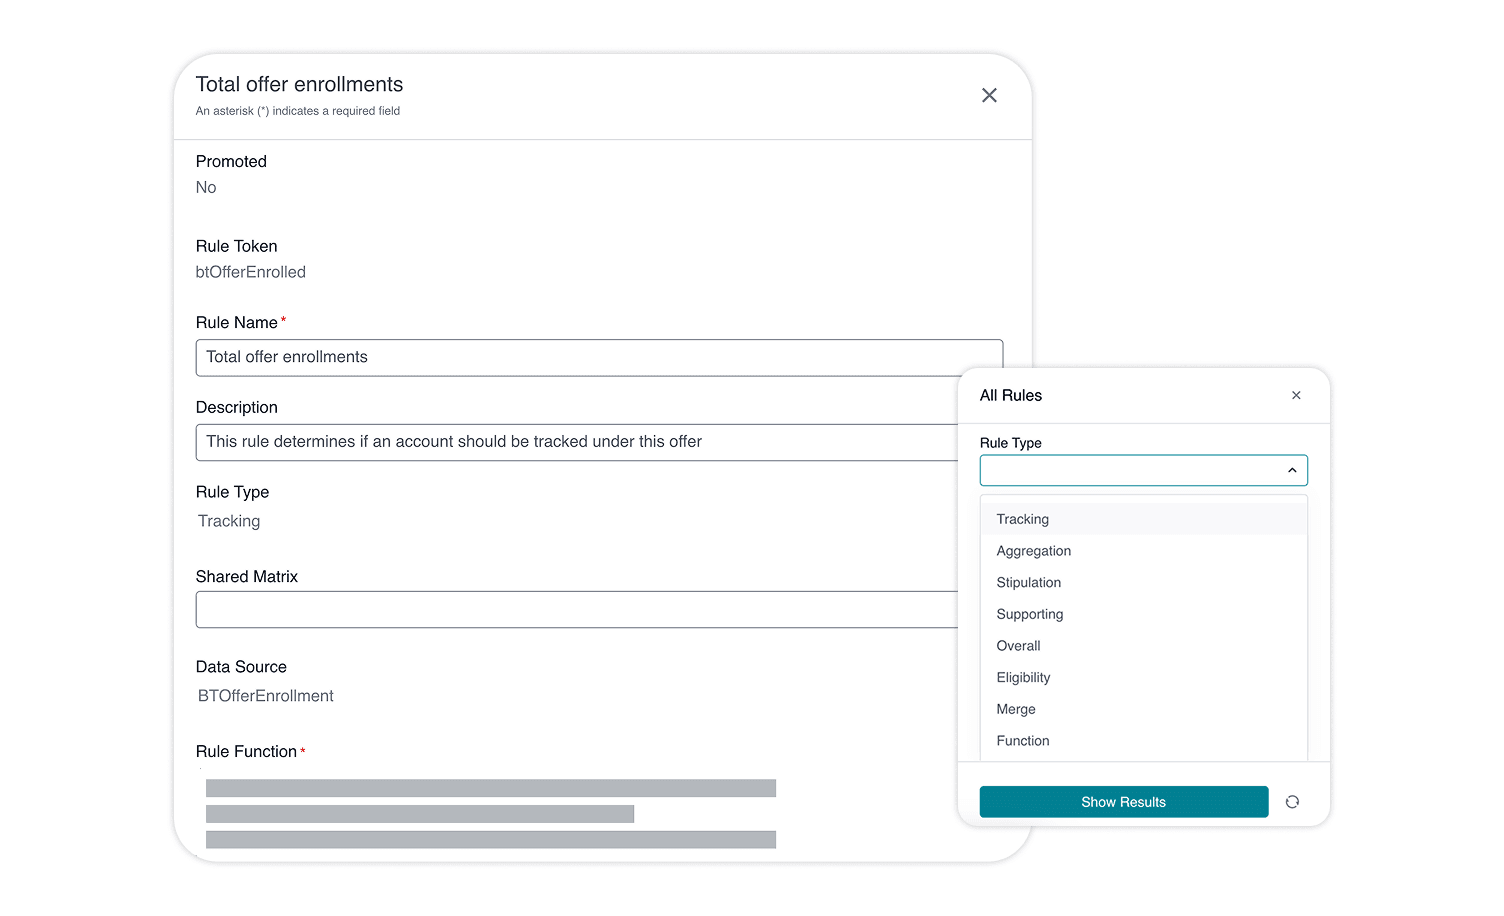The height and width of the screenshot is (916, 1504).
Task: Click the Description text box
Action: (575, 442)
